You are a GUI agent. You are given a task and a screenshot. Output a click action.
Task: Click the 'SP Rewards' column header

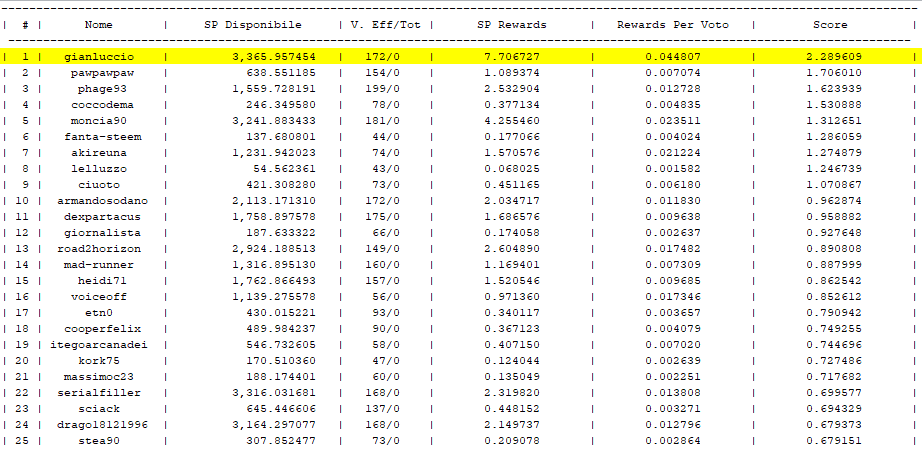click(512, 25)
